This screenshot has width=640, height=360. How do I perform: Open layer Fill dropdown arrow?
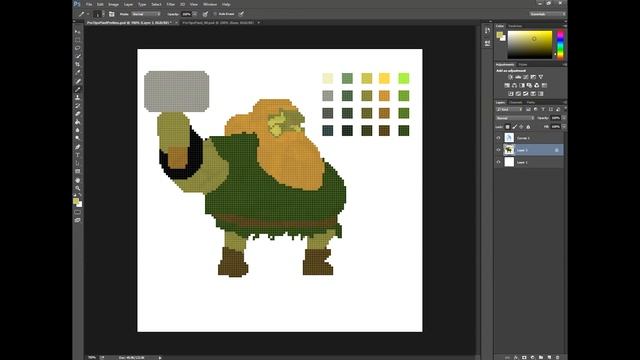pos(564,127)
